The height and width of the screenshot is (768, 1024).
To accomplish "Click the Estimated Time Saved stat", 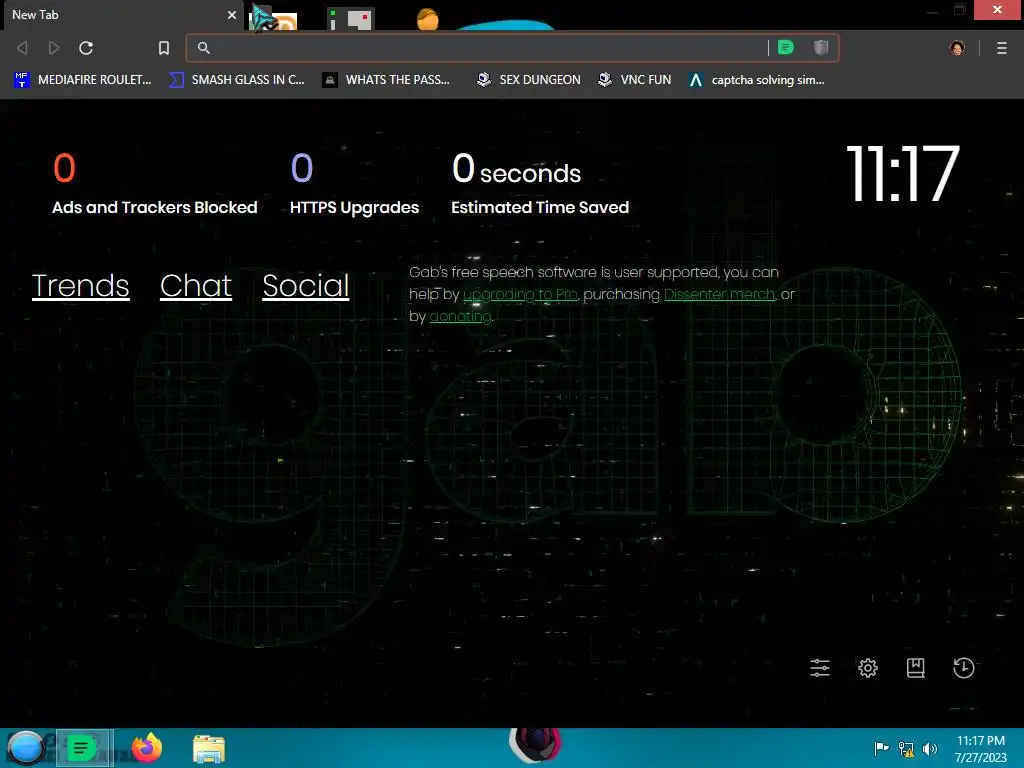I will [540, 184].
